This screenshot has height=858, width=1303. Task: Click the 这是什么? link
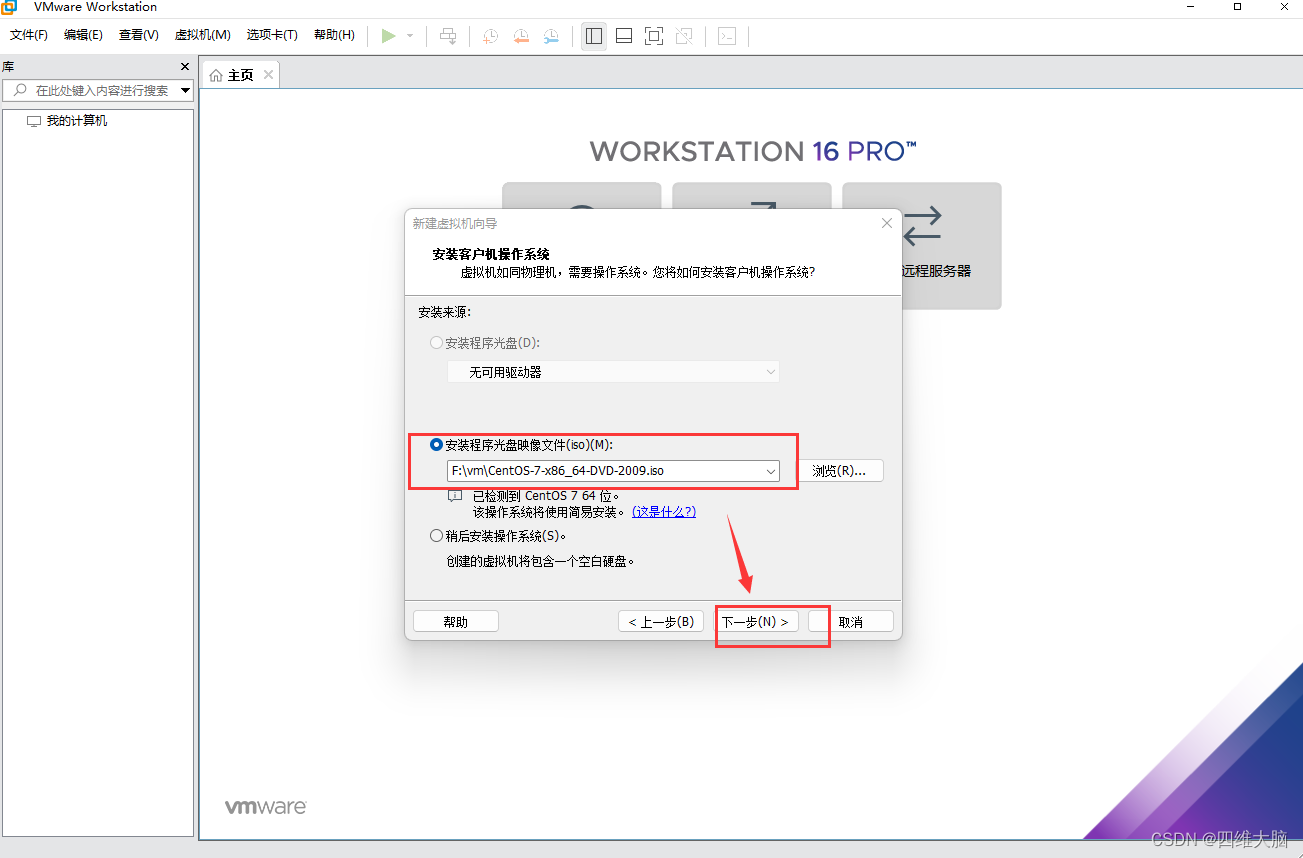click(664, 512)
